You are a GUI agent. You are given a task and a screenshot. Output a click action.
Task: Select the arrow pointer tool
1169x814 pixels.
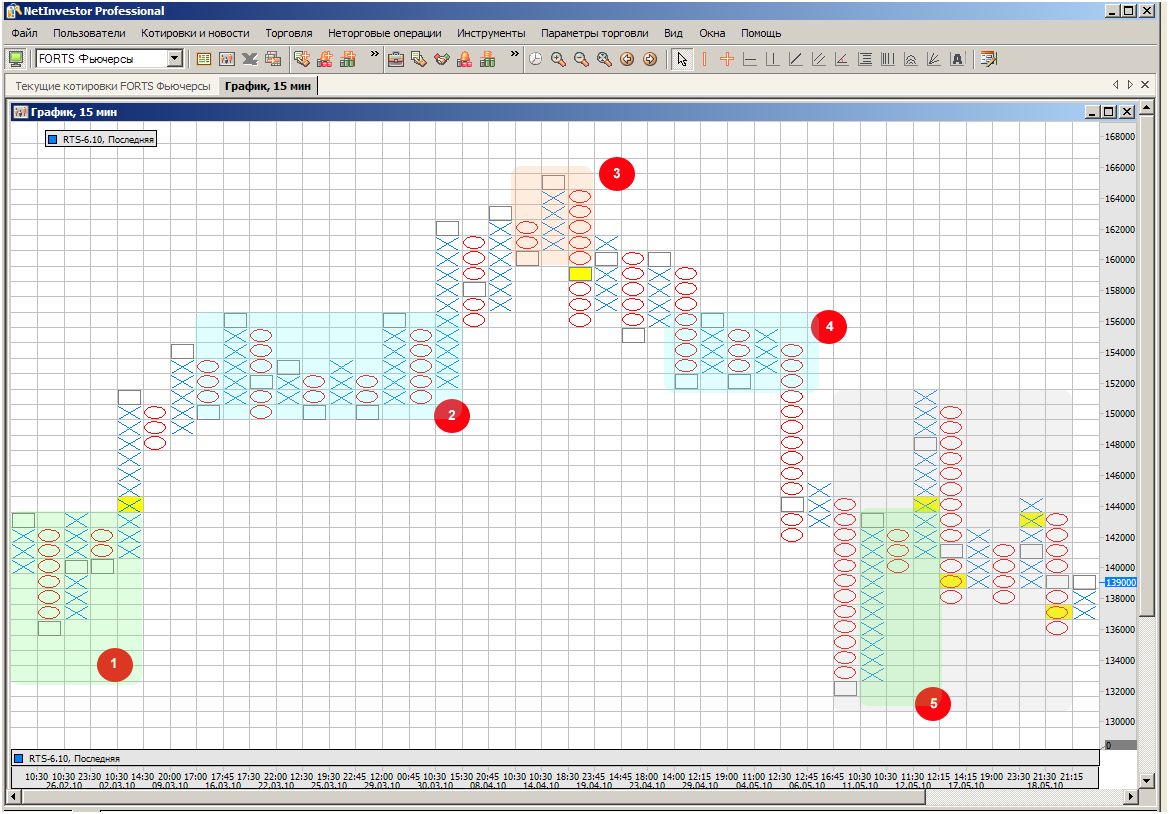click(x=681, y=59)
